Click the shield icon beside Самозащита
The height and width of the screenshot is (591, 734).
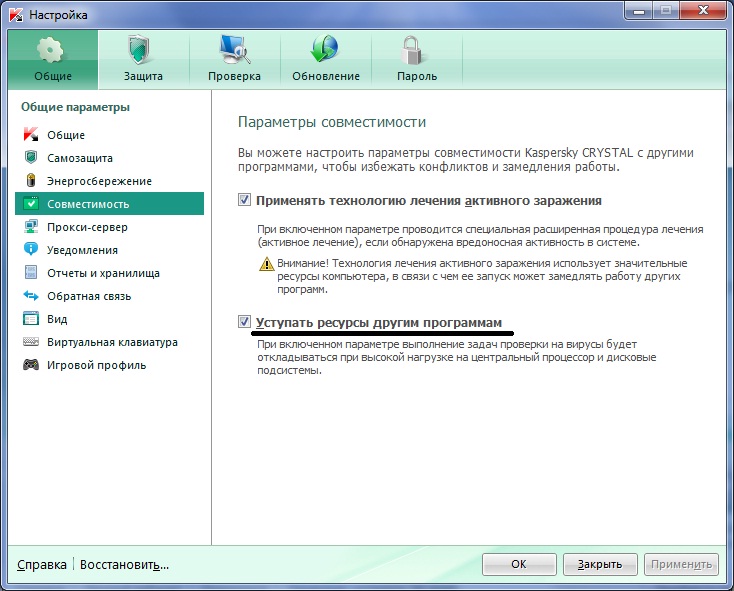tap(31, 157)
